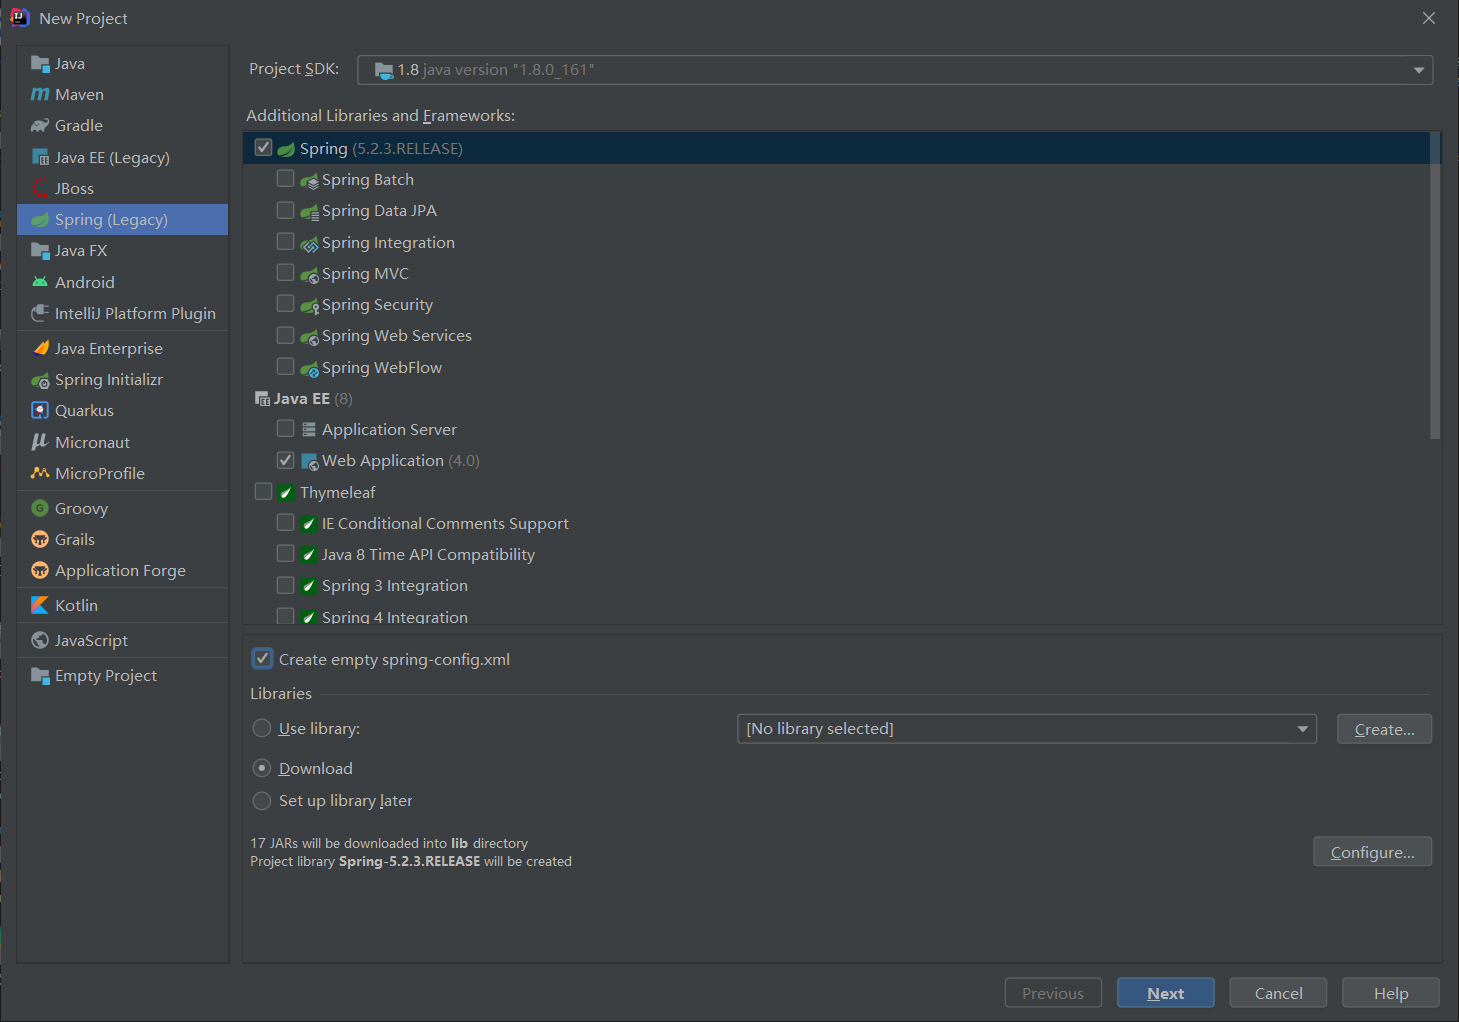The width and height of the screenshot is (1459, 1022).
Task: Open Help for New Project
Action: coord(1391,993)
